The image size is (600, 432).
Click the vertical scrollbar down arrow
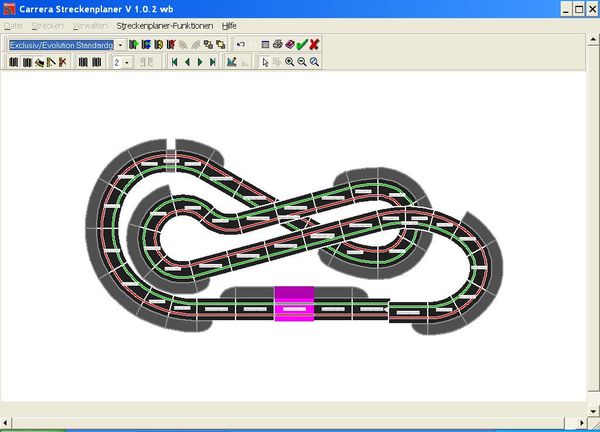tap(593, 411)
